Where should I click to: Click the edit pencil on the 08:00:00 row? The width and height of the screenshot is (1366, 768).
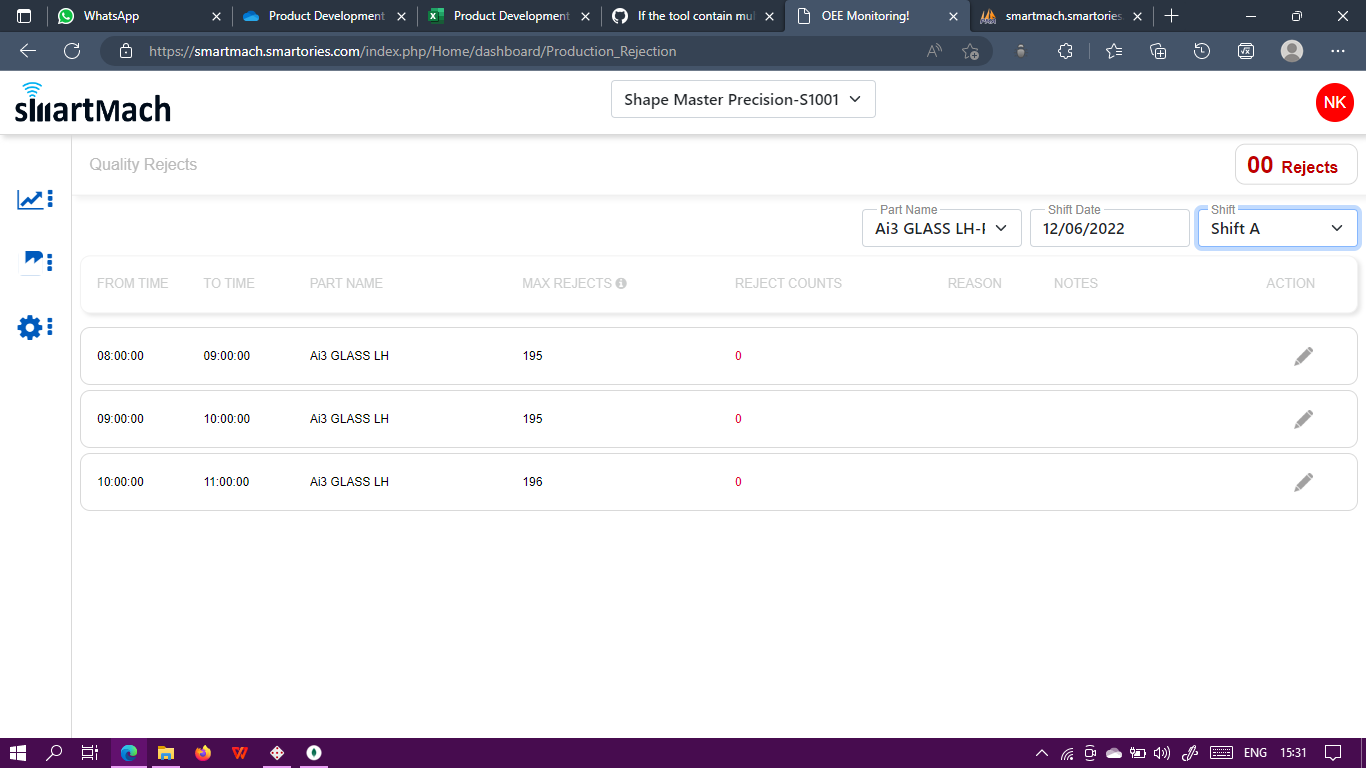(1303, 355)
